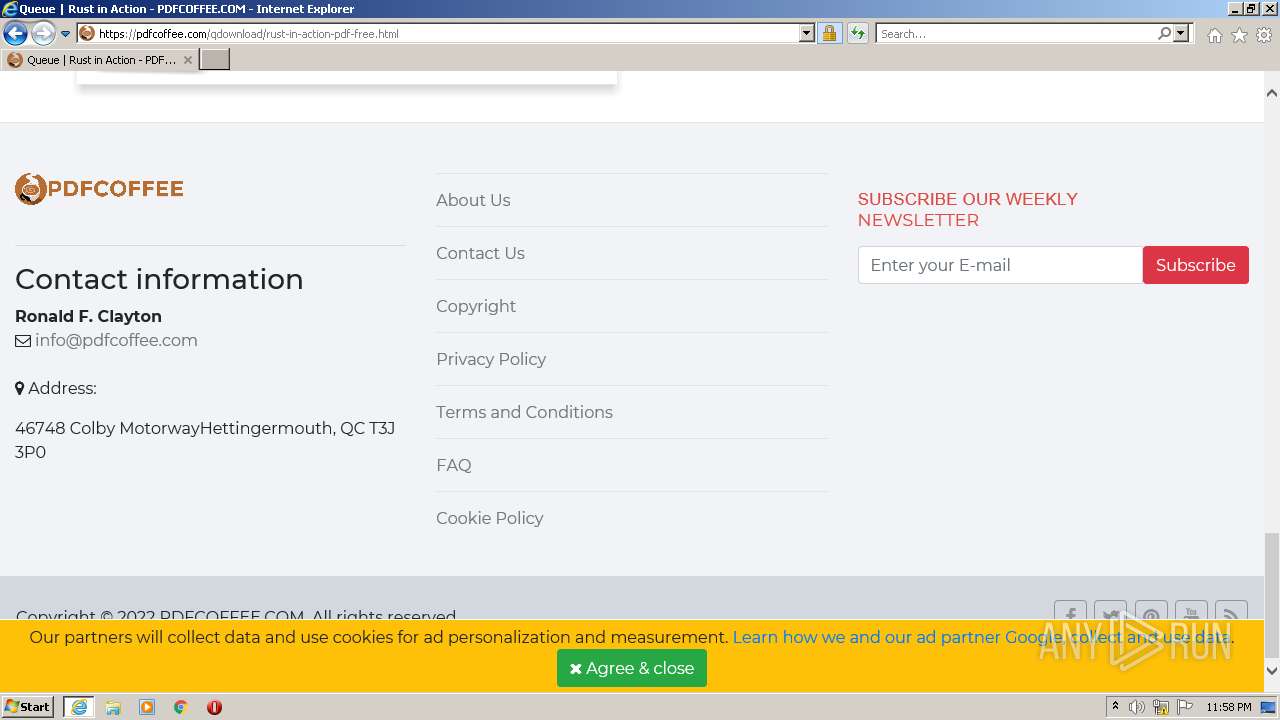Click the browser Back arrow button
This screenshot has width=1280, height=720.
point(15,33)
